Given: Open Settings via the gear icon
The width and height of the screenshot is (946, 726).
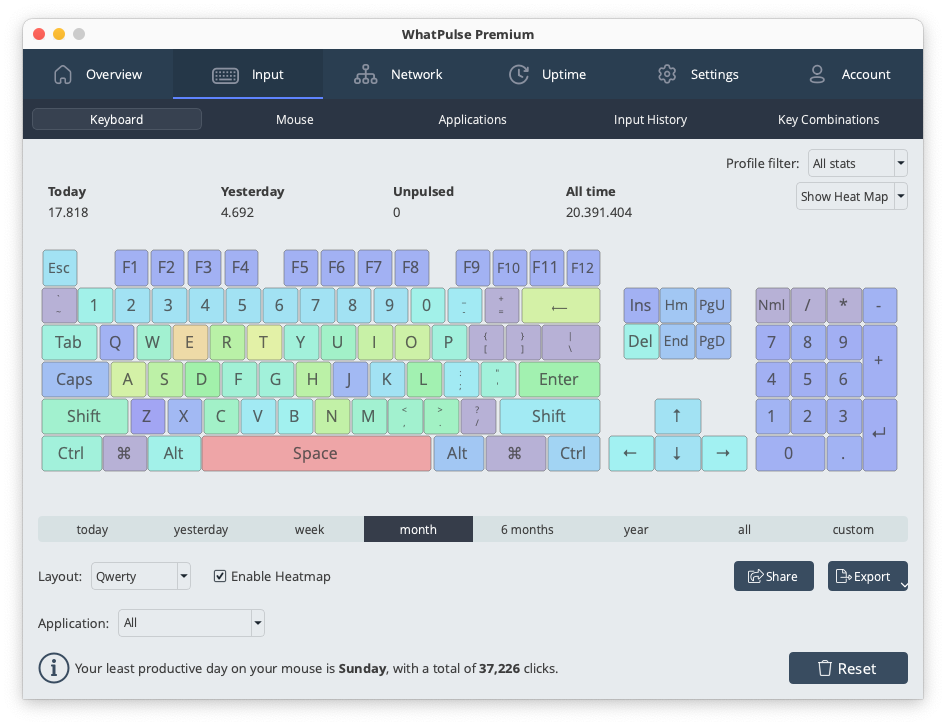Looking at the screenshot, I should [x=667, y=74].
